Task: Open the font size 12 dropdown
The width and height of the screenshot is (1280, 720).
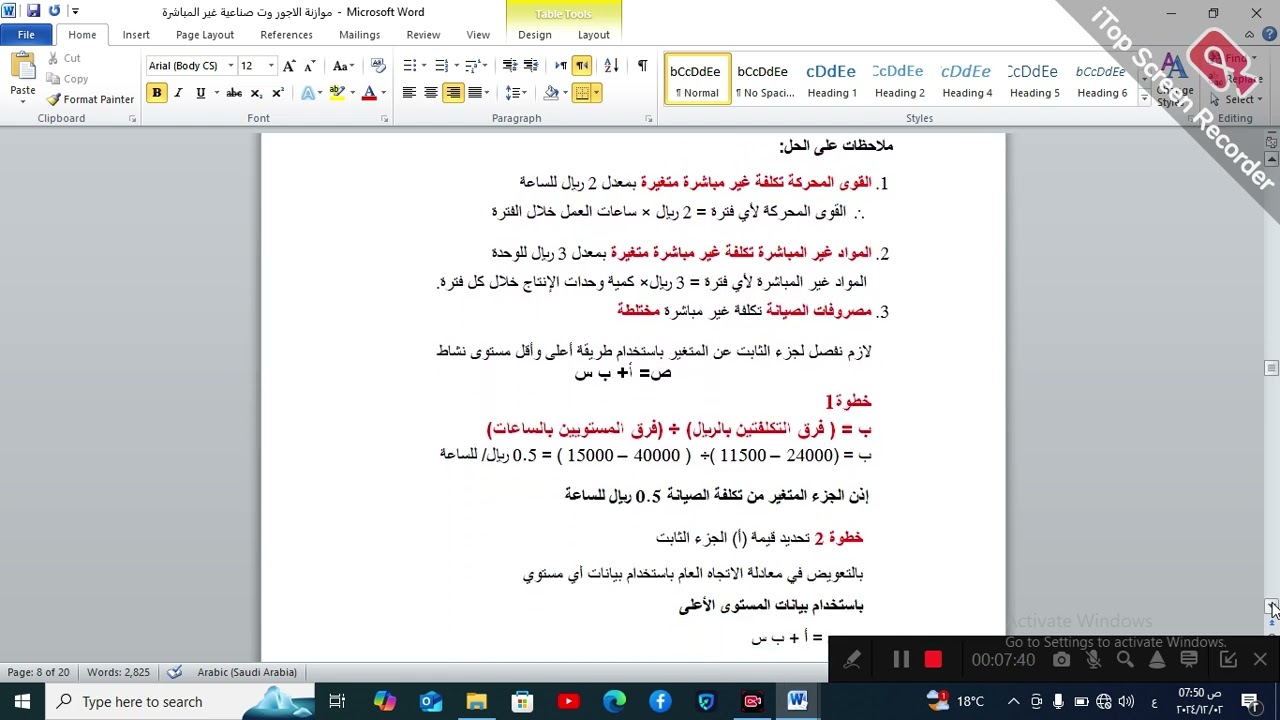Action: click(270, 66)
